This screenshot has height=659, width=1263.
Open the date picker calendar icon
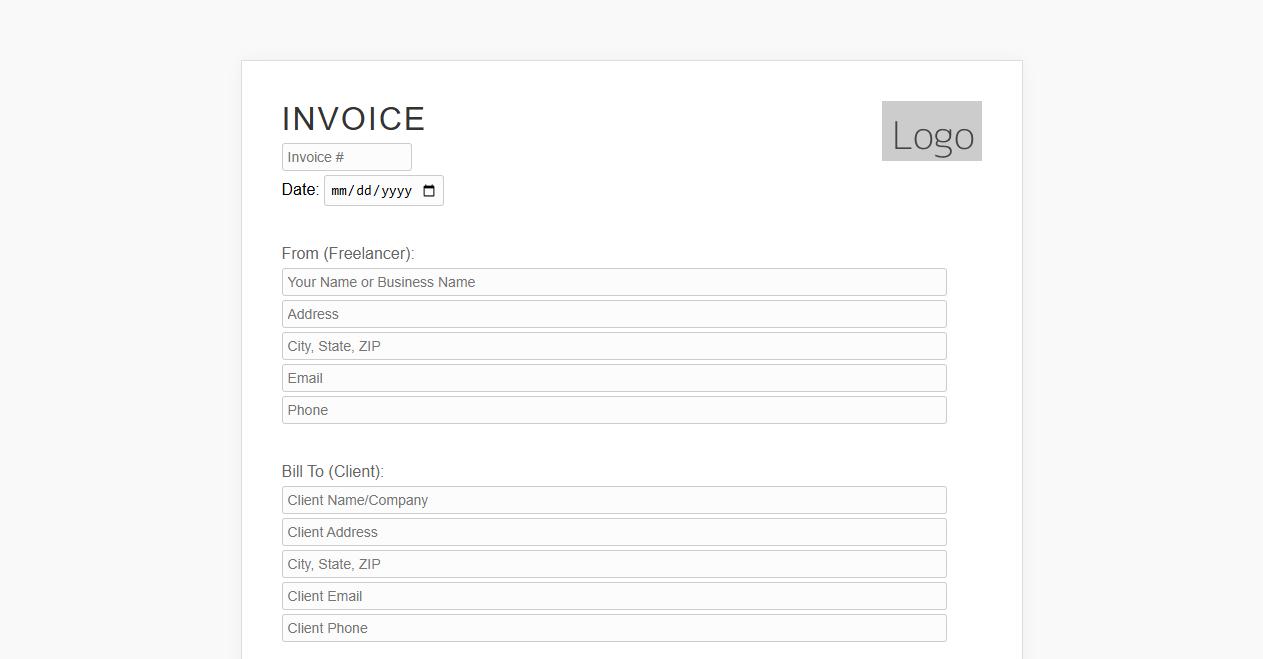(430, 190)
